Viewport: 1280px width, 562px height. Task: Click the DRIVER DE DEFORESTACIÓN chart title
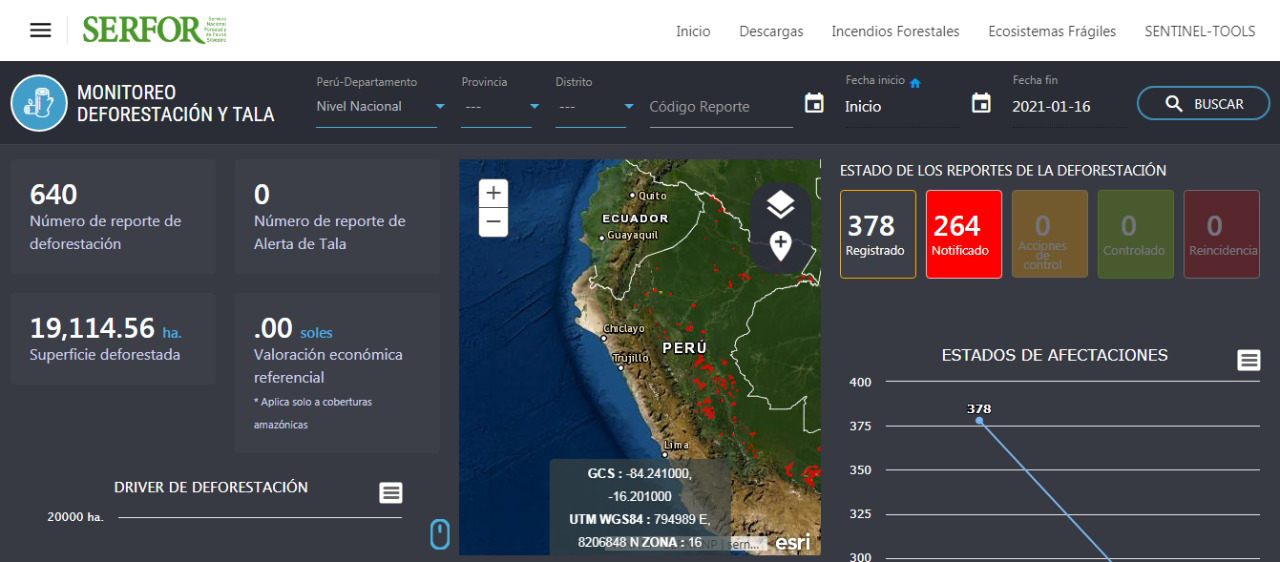211,488
